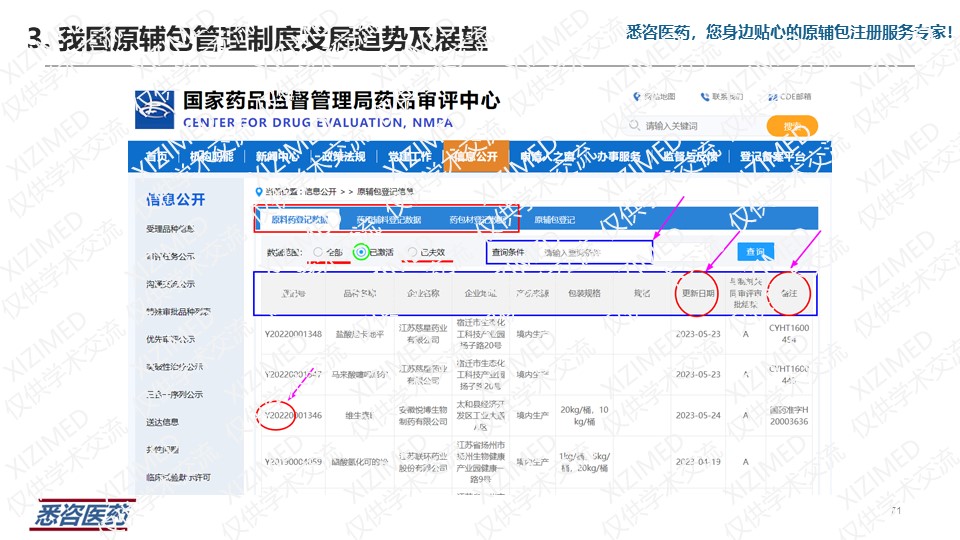
Task: Select the 已激活 radio button
Action: pos(361,253)
